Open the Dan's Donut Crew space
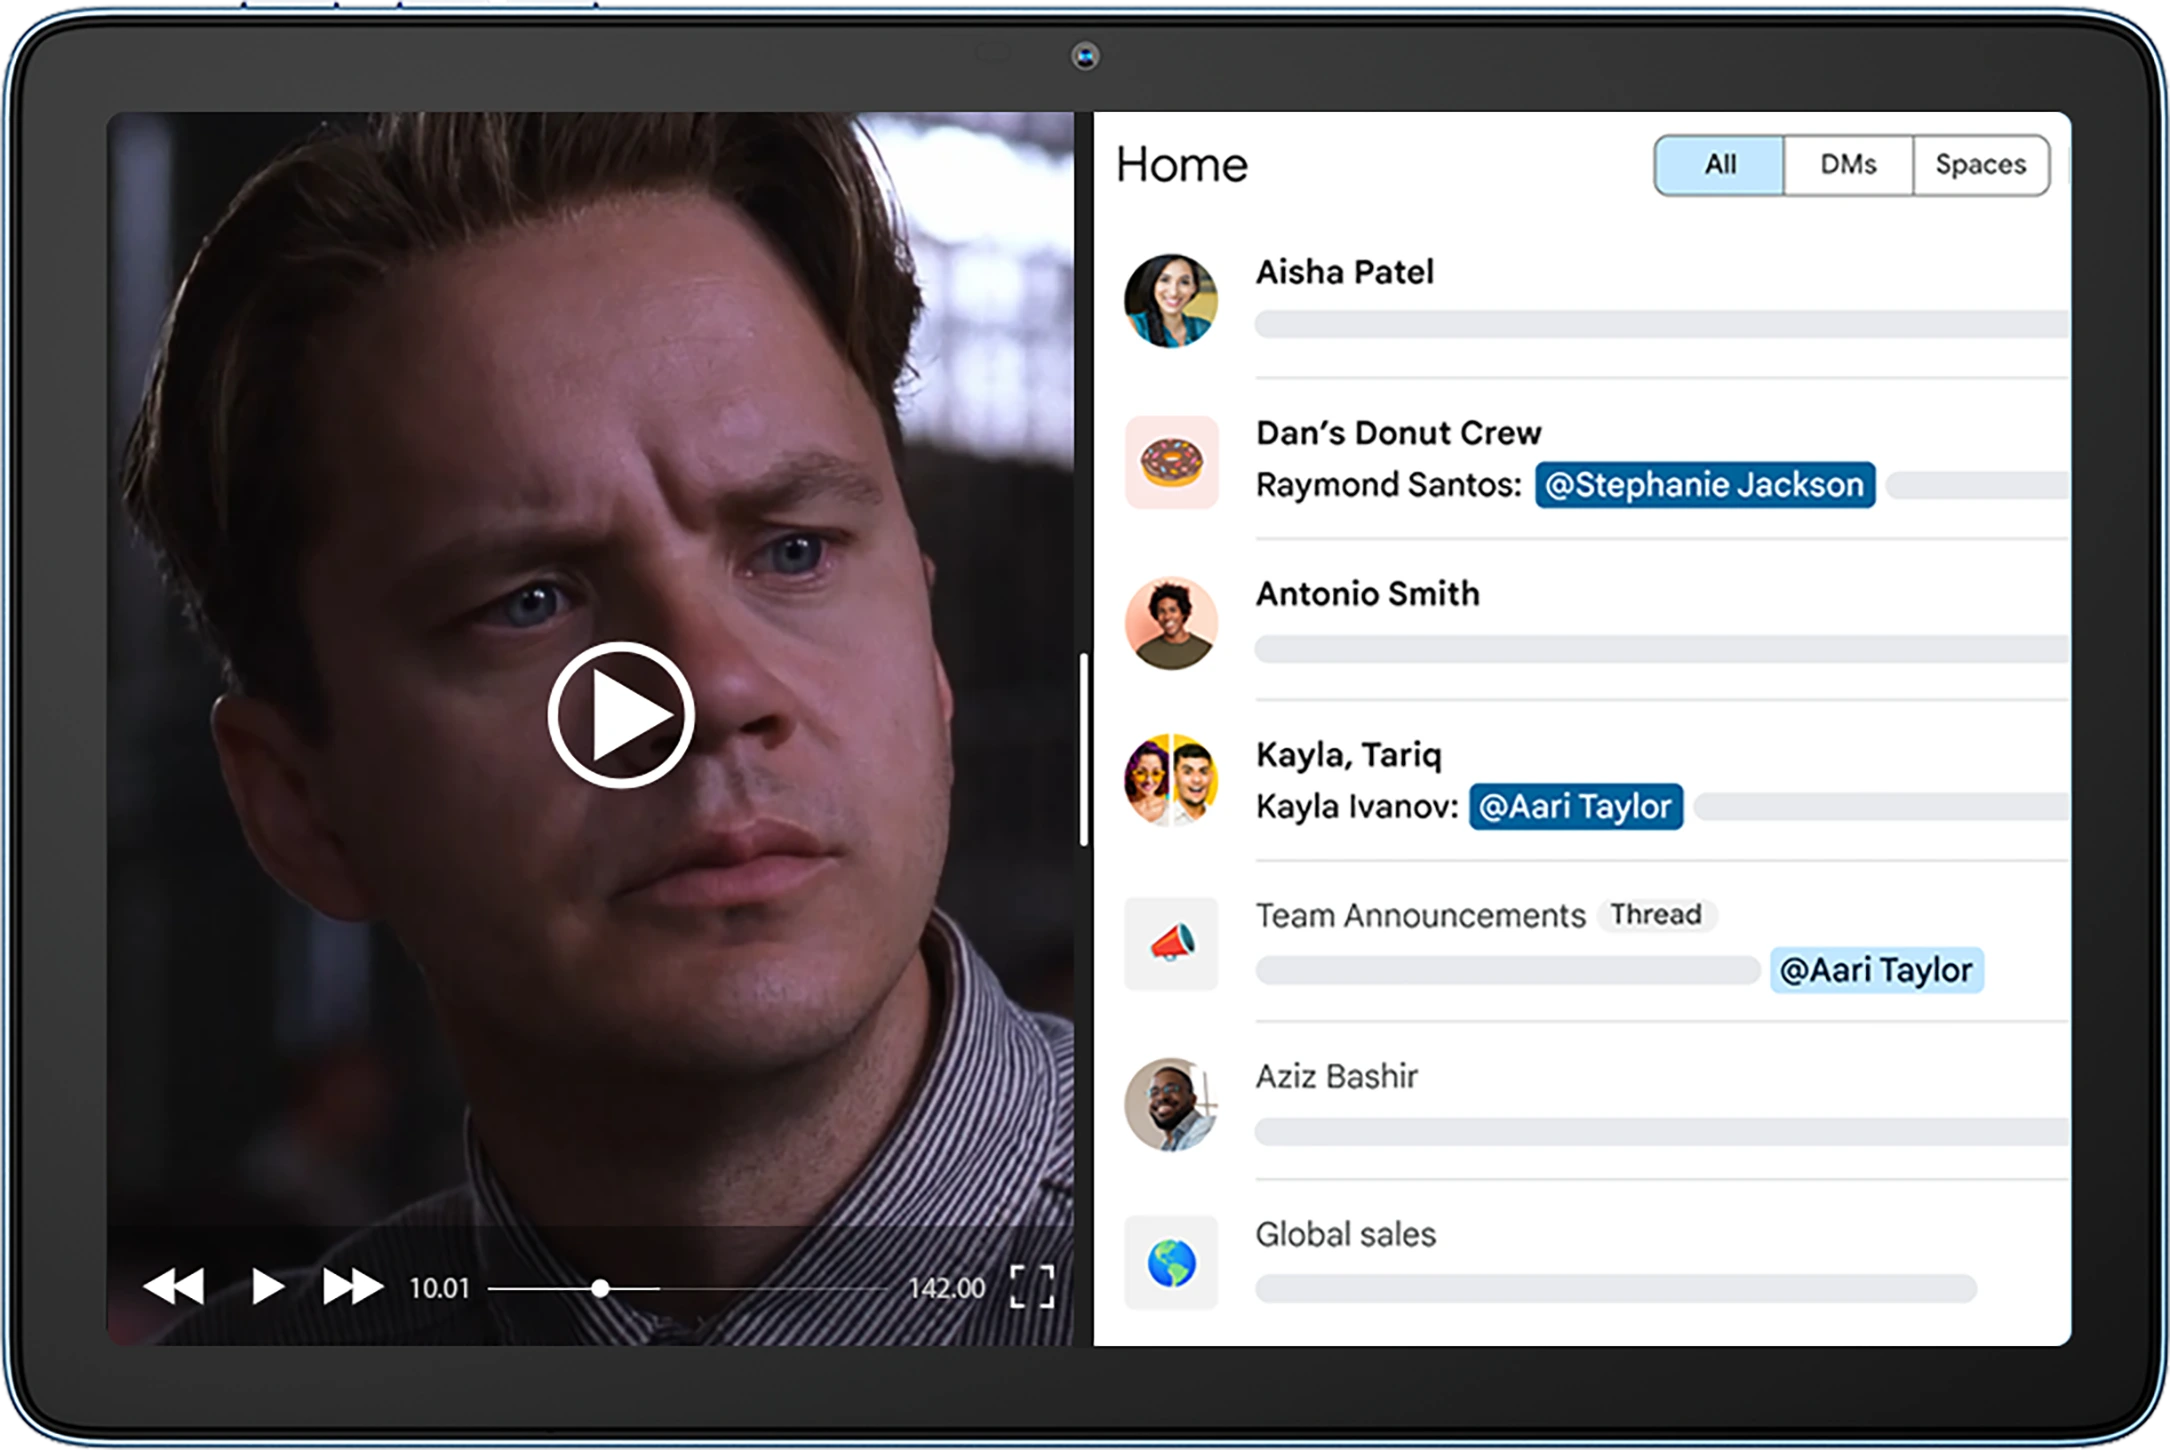Screen dimensions: 2170x1450 [1596, 460]
